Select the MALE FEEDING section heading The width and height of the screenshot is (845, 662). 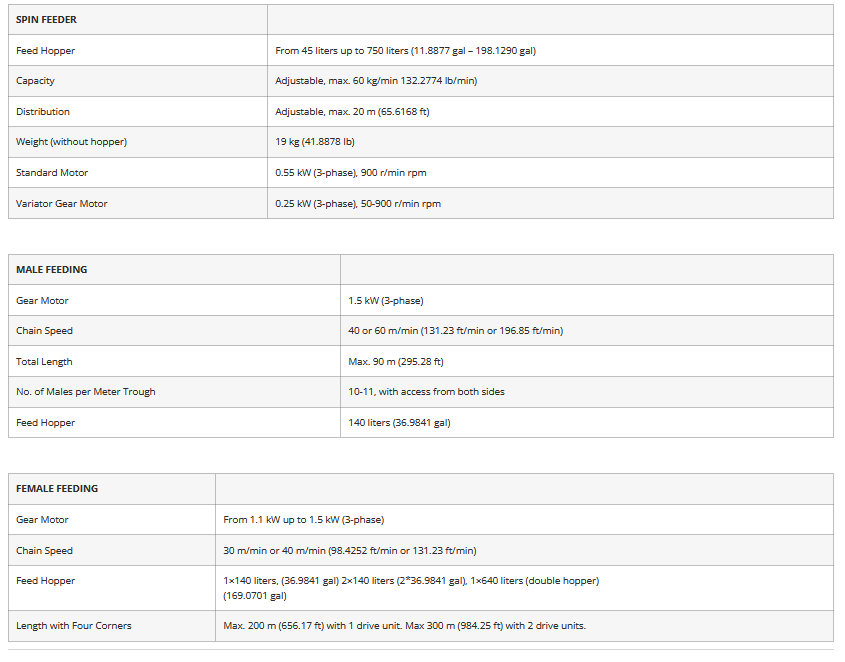pyautogui.click(x=51, y=270)
